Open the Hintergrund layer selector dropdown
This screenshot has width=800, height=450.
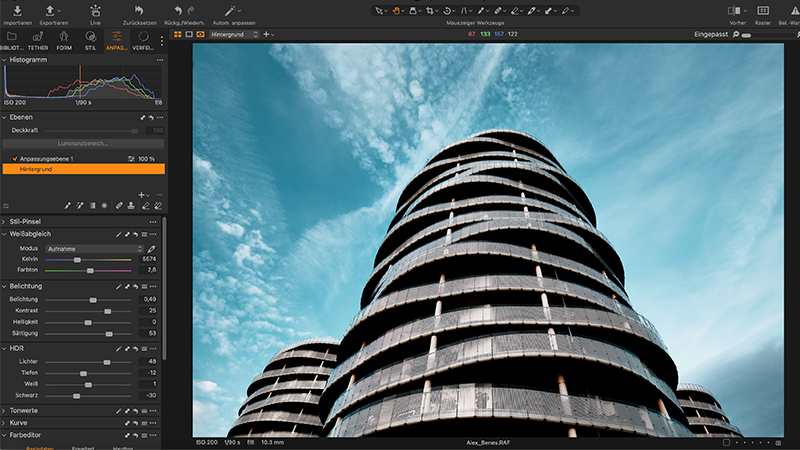[233, 34]
